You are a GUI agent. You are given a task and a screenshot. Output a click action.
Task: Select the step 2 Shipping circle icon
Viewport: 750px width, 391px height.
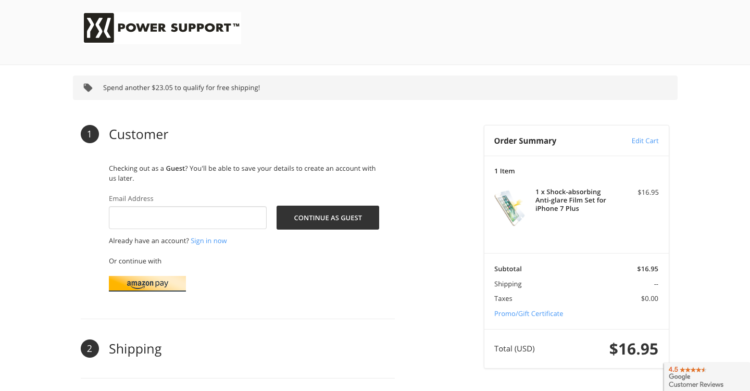(x=89, y=349)
